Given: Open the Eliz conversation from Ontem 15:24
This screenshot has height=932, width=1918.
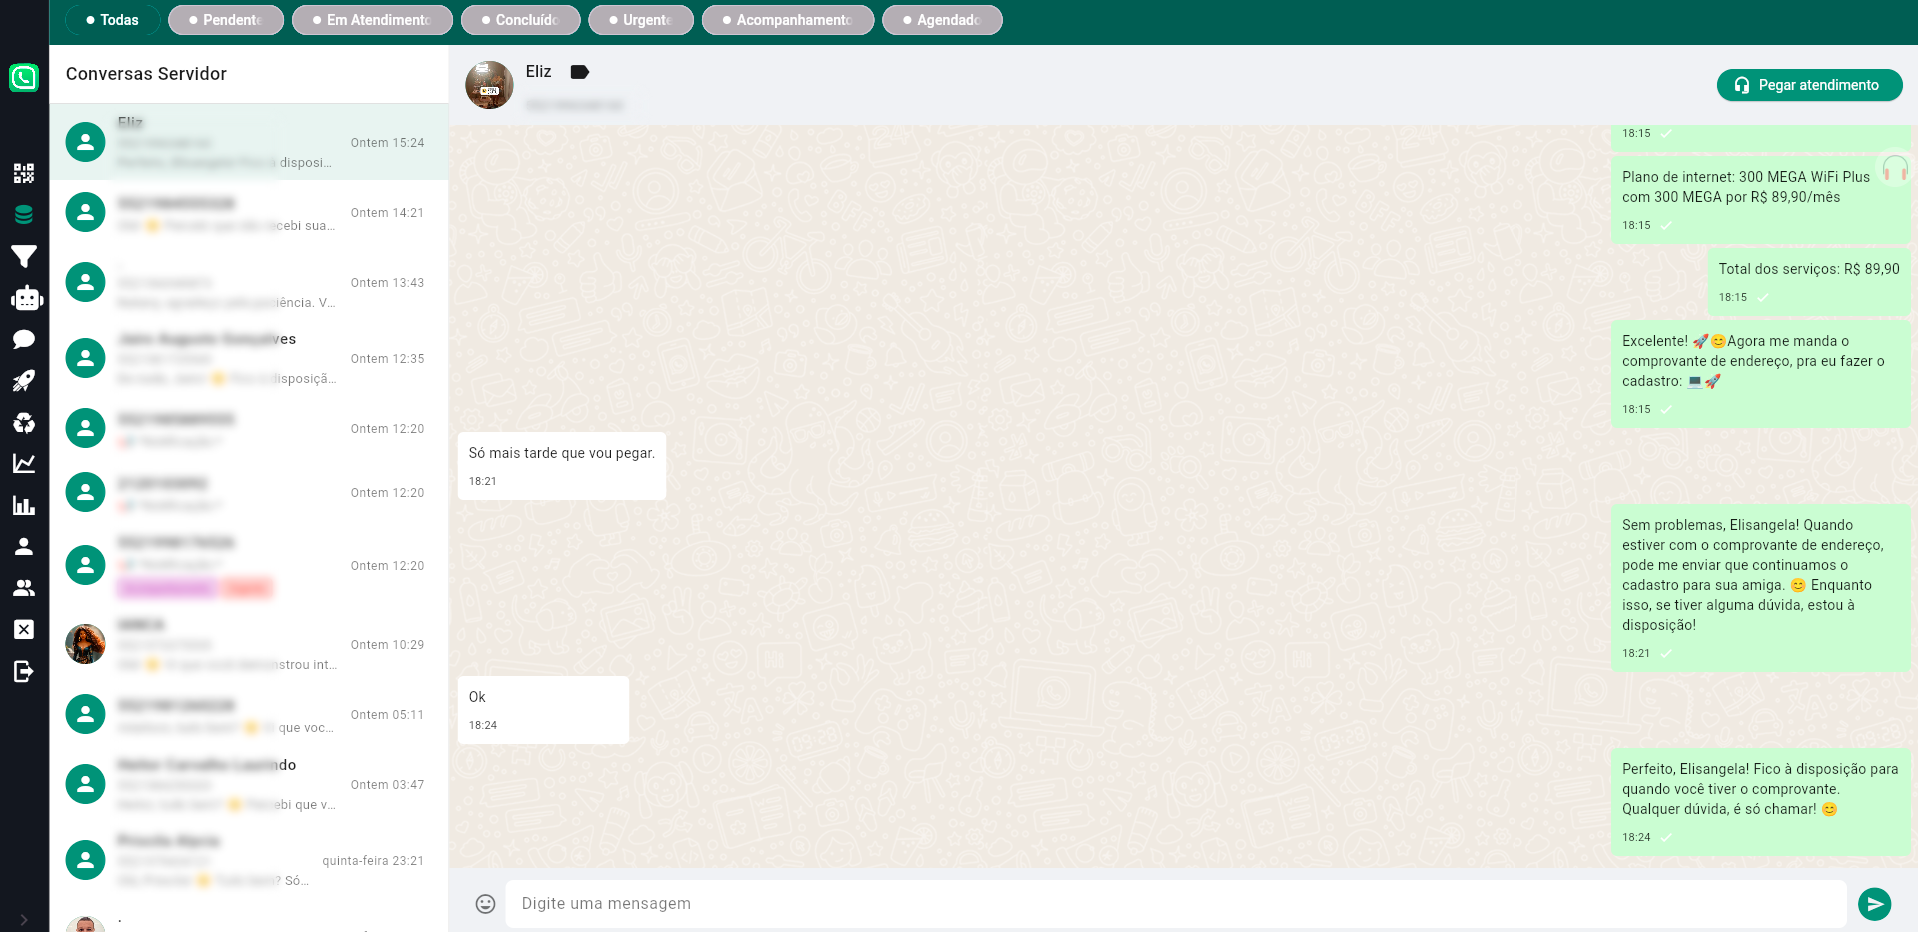Looking at the screenshot, I should (x=249, y=142).
